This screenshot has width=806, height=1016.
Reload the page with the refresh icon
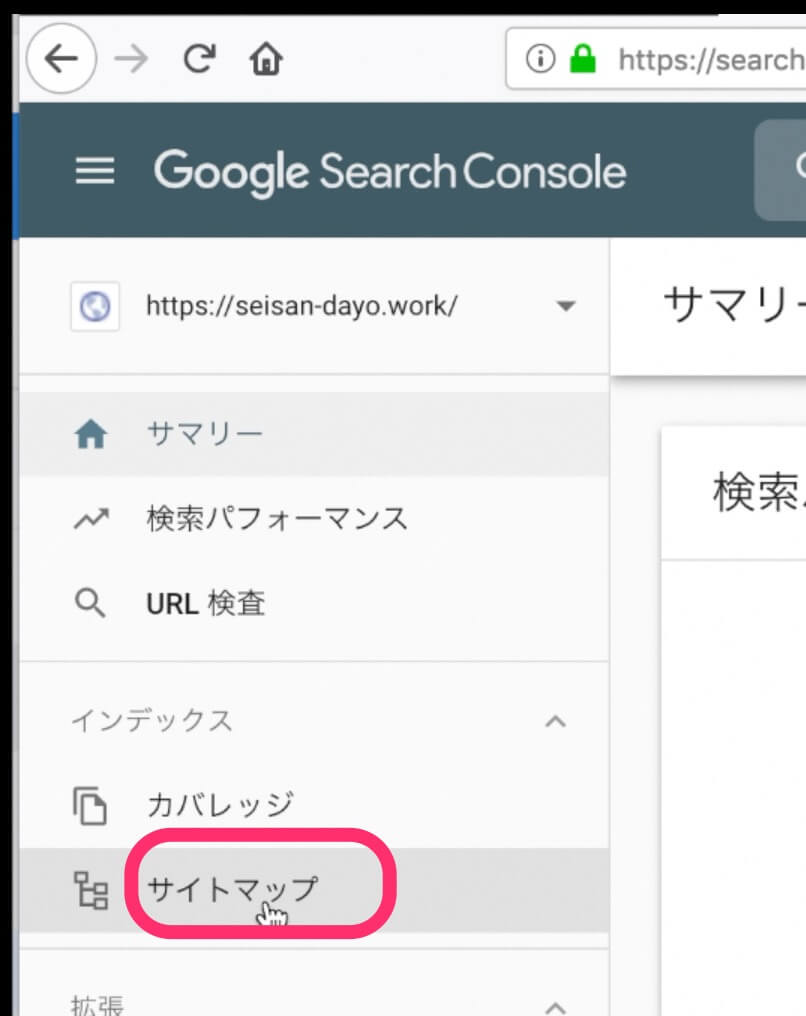tap(199, 60)
